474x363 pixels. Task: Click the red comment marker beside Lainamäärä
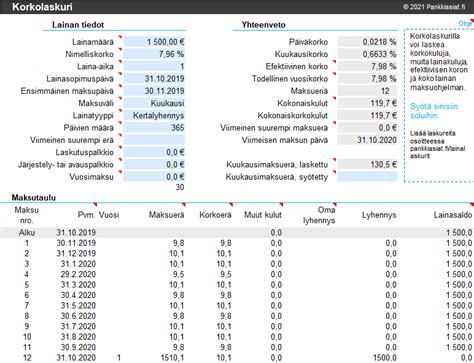pos(120,37)
